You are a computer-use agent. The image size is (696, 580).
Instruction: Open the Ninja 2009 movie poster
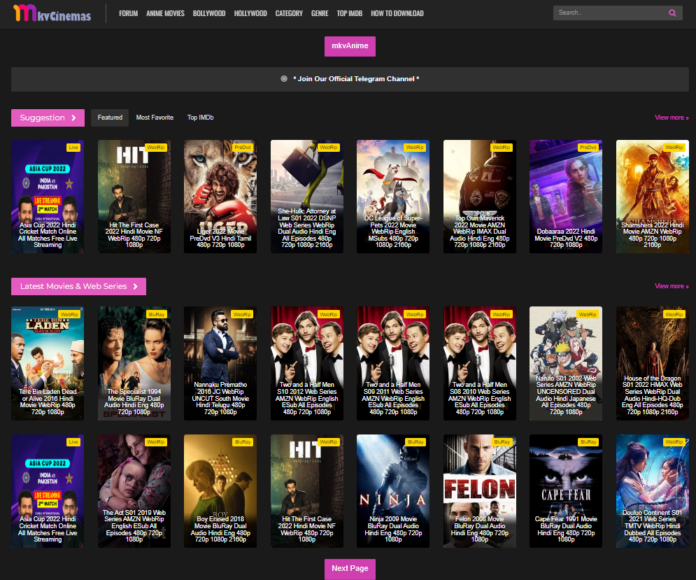393,491
